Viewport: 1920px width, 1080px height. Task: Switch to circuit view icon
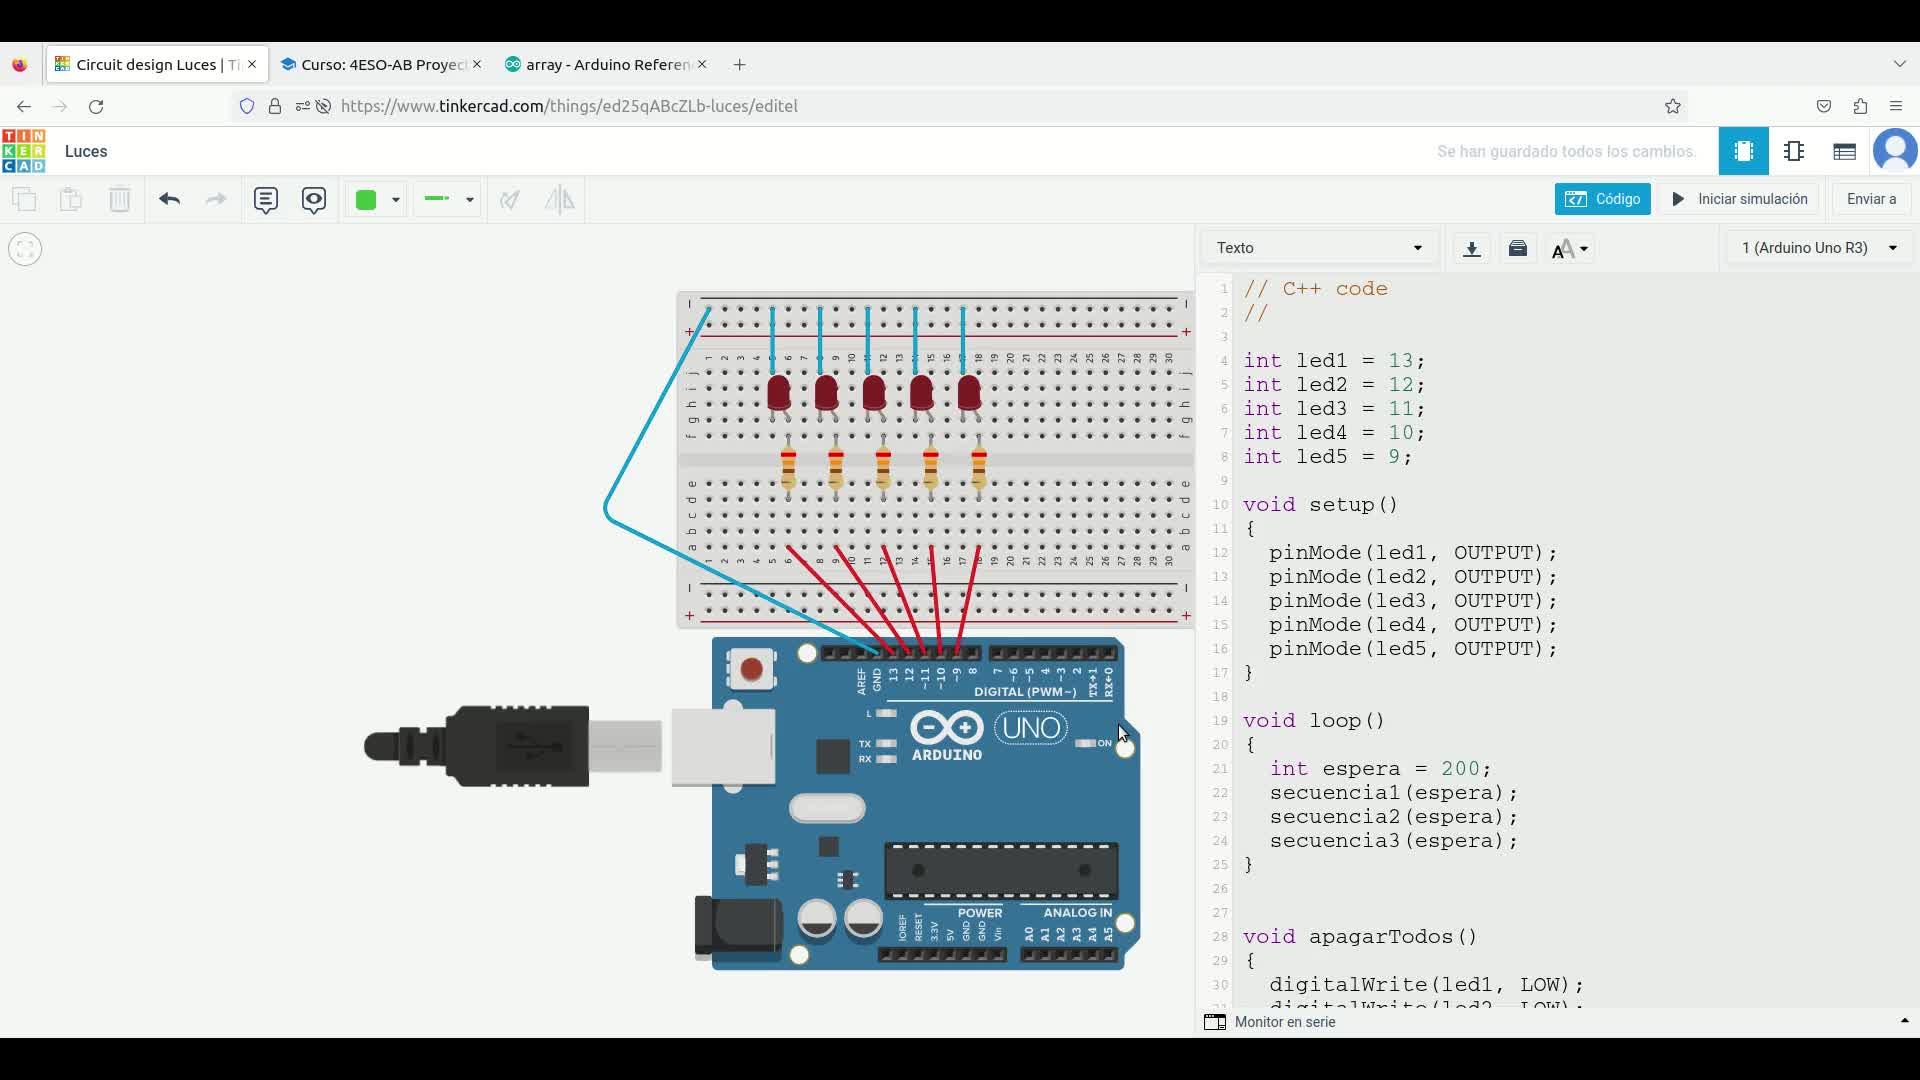(x=1743, y=151)
